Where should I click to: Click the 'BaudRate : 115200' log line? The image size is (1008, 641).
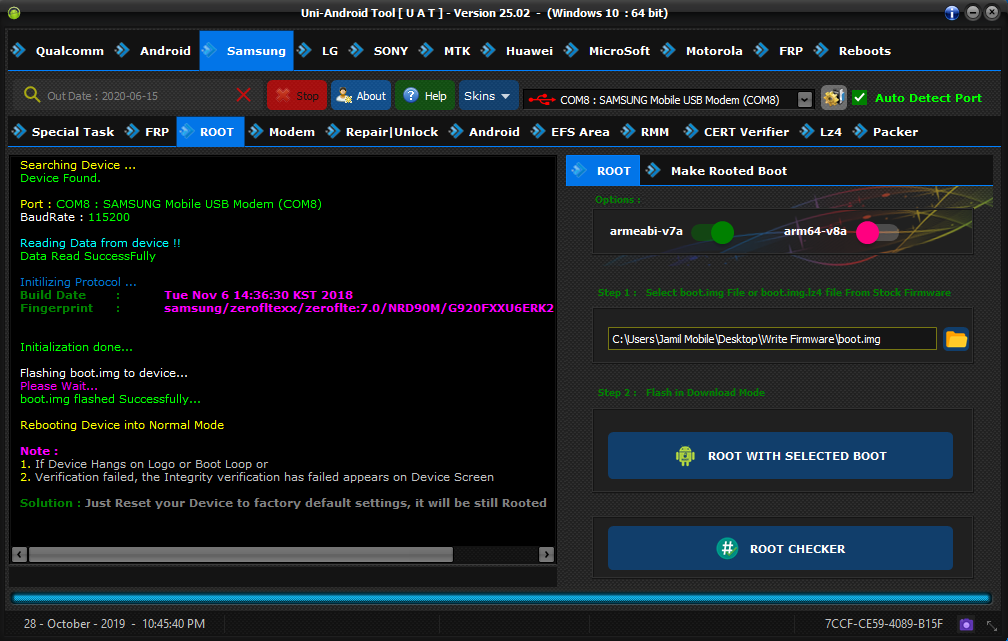tap(75, 217)
